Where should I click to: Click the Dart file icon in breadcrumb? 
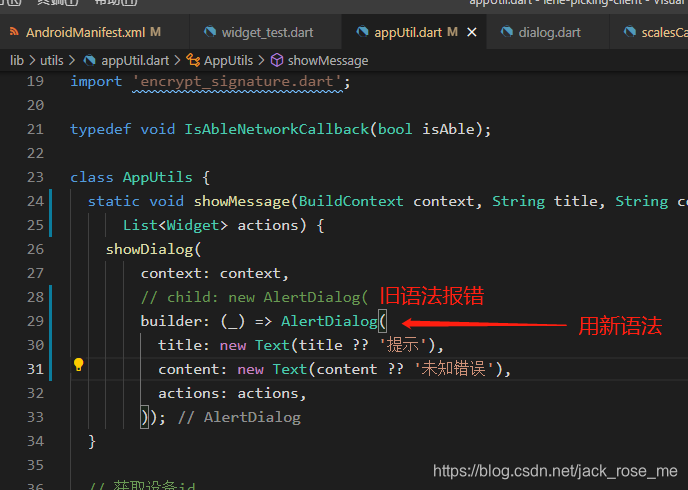point(90,60)
